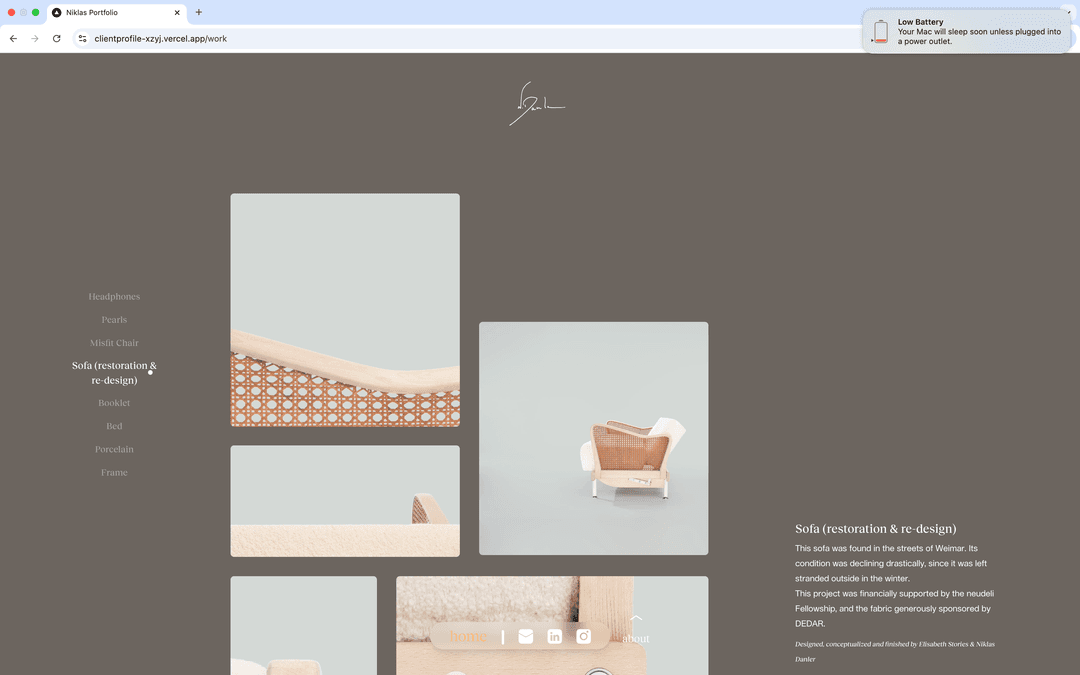Open a new tab with the plus icon

pyautogui.click(x=198, y=13)
